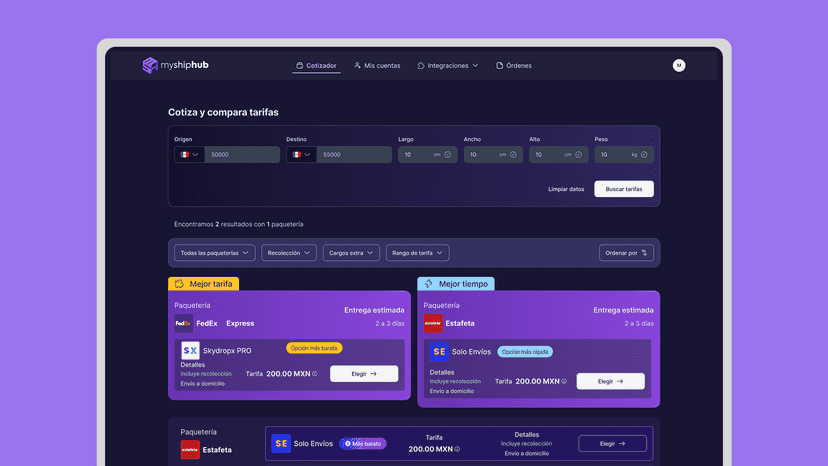Open the Órdenes tab
828x466 pixels.
(514, 66)
